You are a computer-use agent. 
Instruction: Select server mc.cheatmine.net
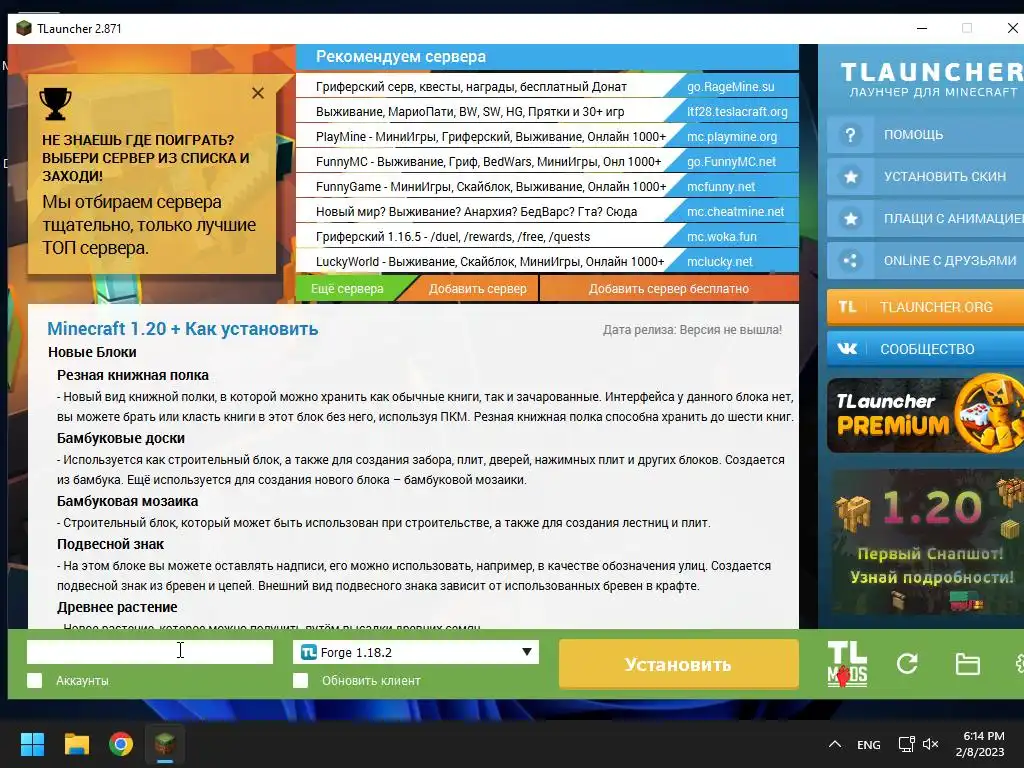[735, 212]
